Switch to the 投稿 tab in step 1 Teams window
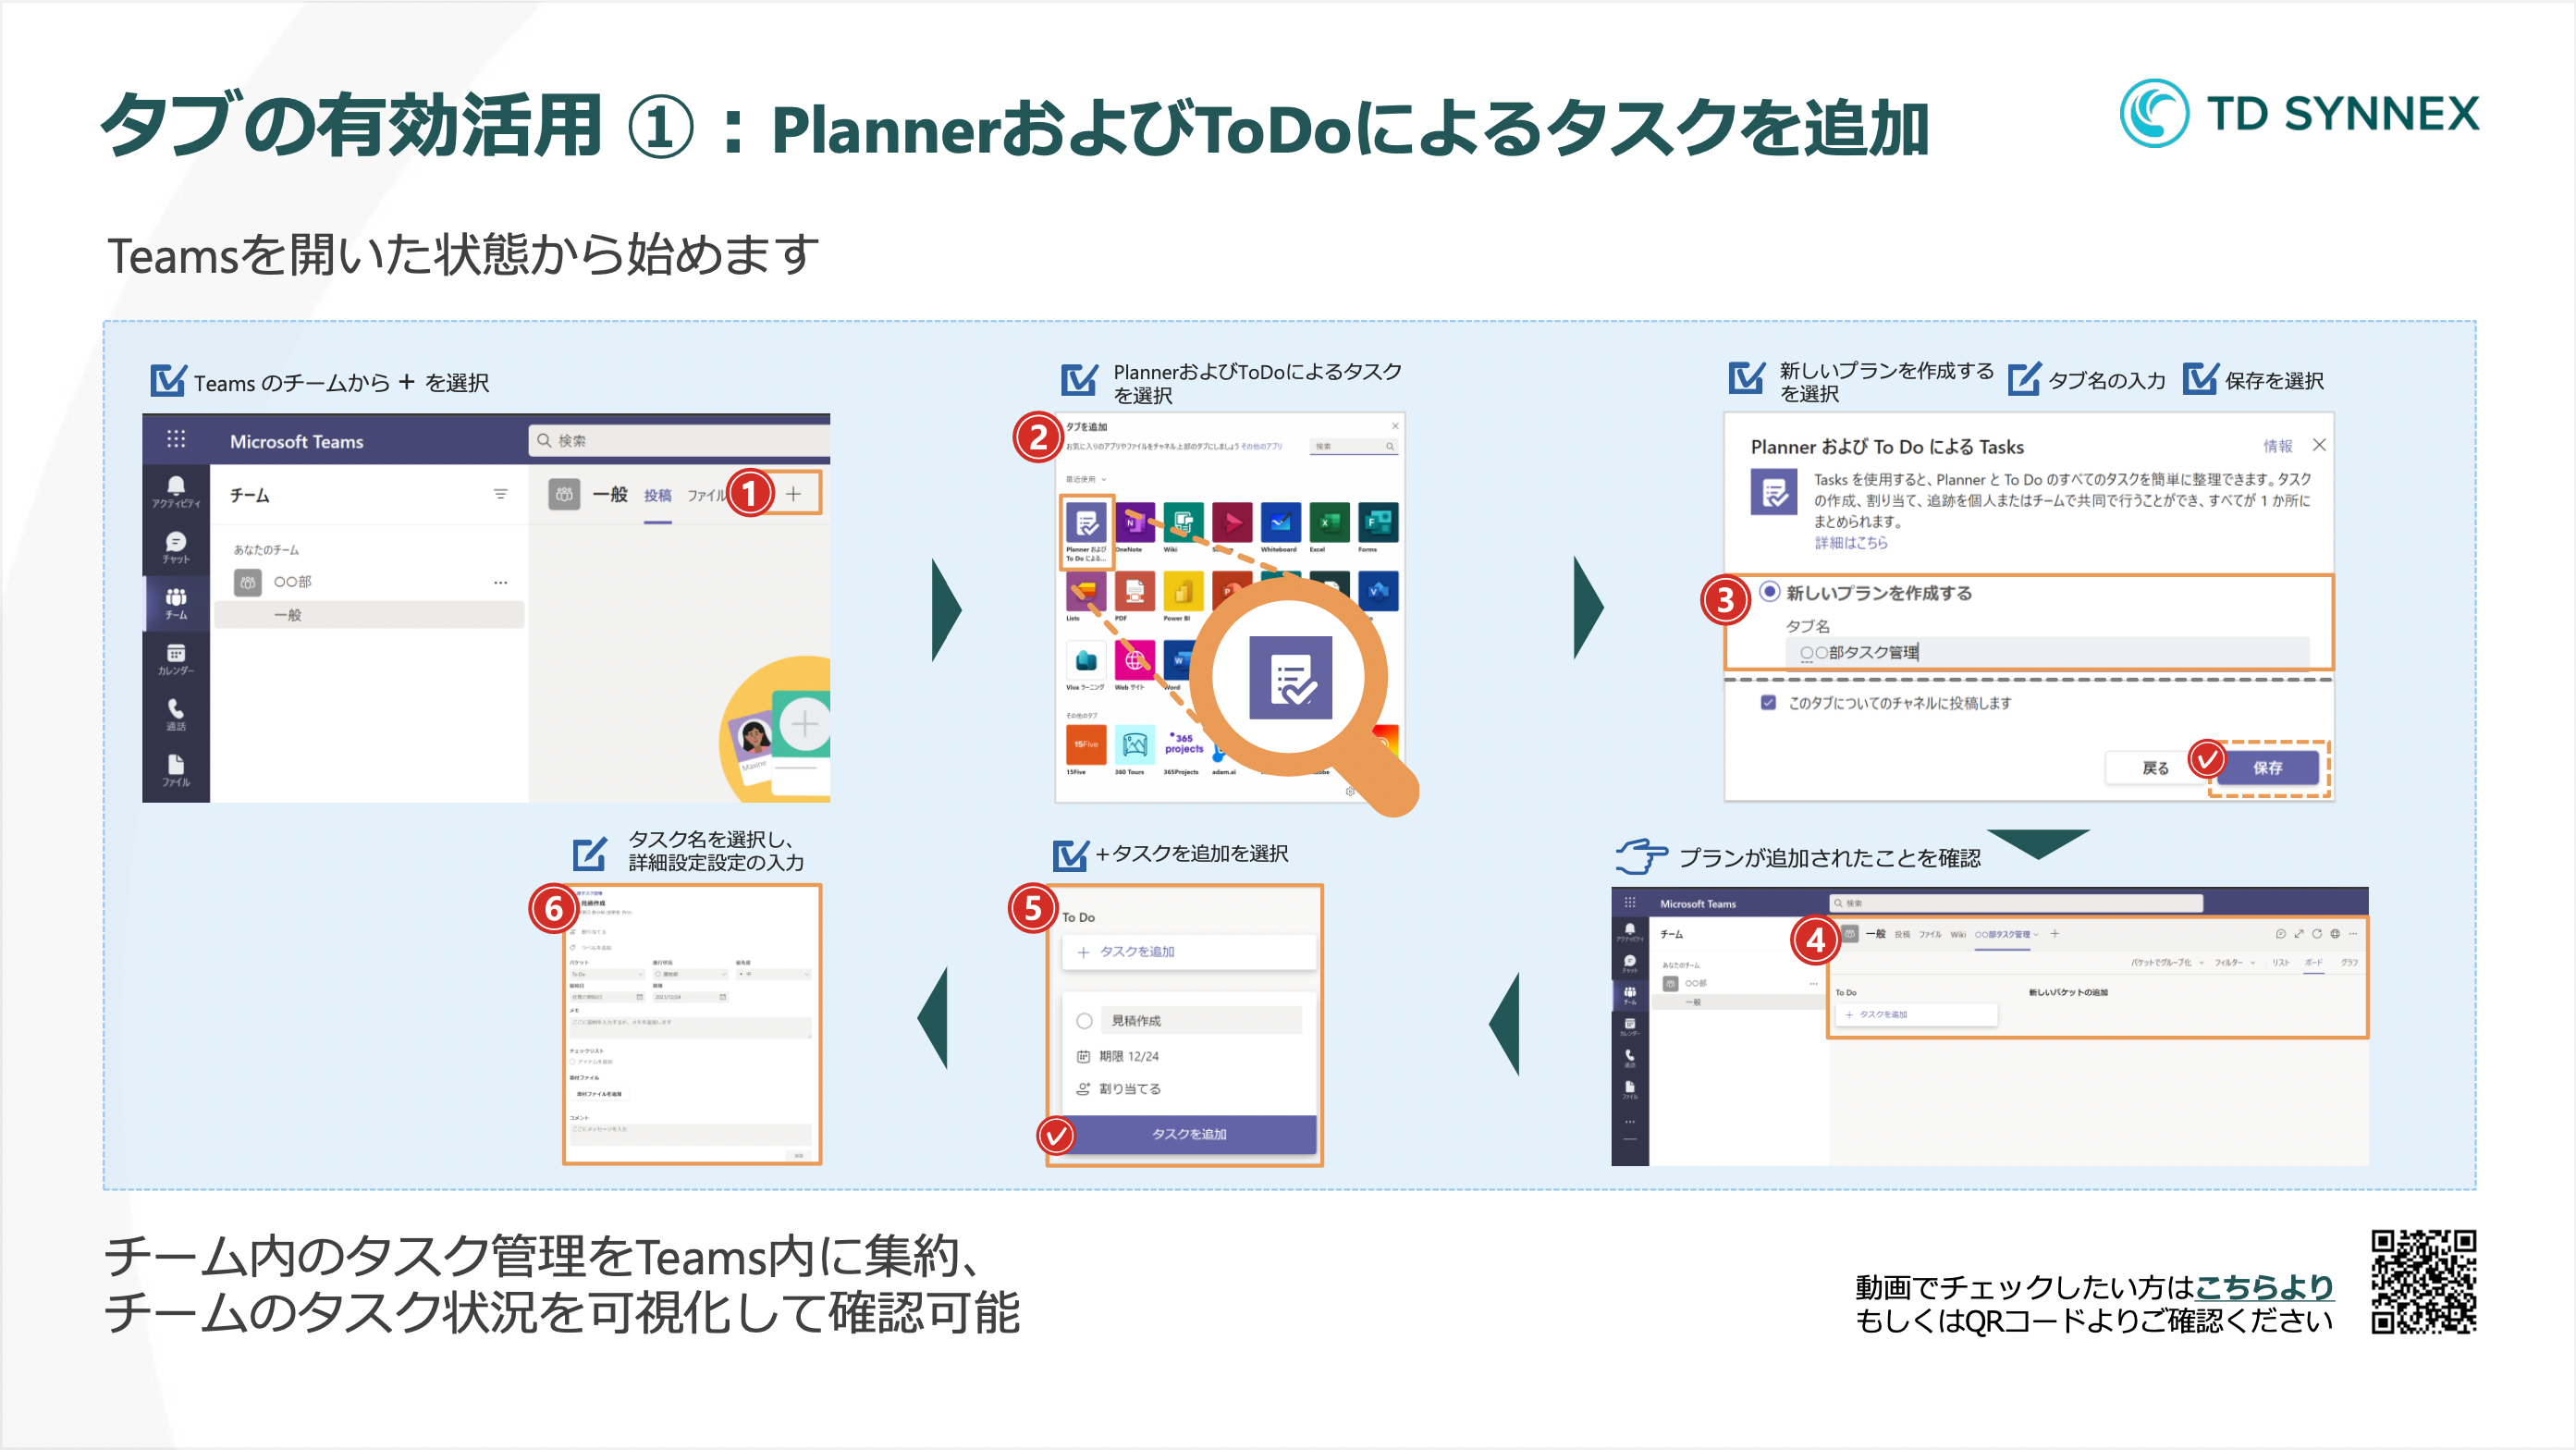This screenshot has height=1450, width=2576. (x=657, y=495)
